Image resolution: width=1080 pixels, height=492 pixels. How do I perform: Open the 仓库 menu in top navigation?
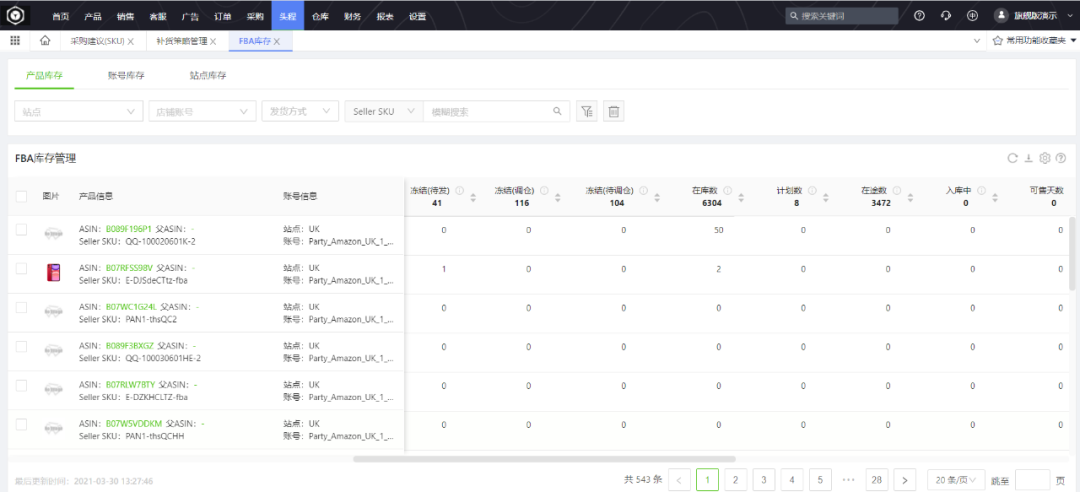point(320,16)
